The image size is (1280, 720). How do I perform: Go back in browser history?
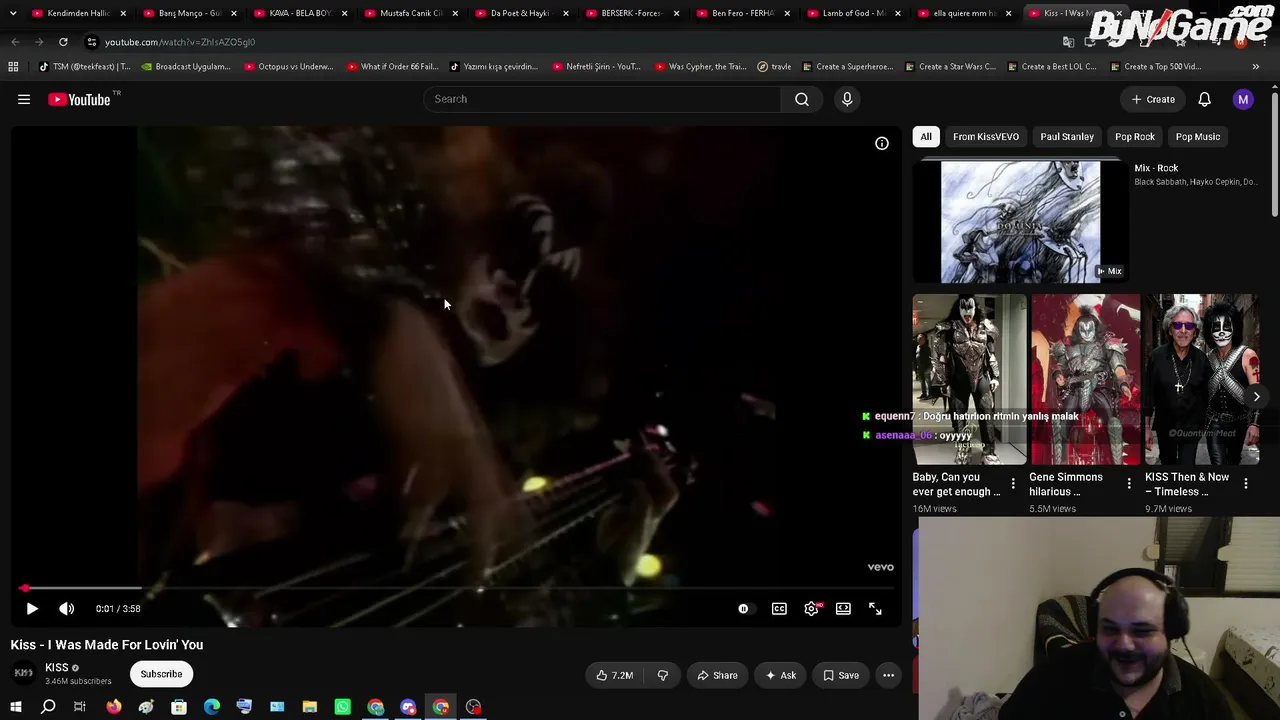[x=15, y=42]
